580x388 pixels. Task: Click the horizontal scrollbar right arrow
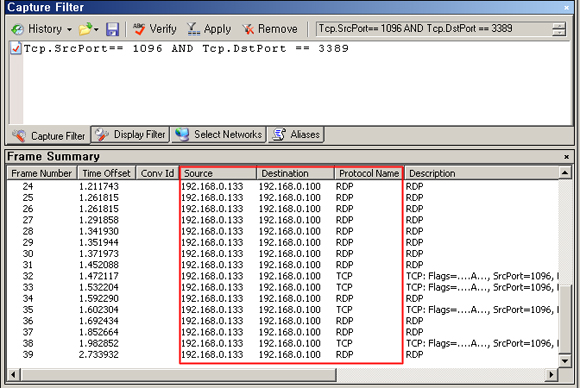[x=552, y=374]
